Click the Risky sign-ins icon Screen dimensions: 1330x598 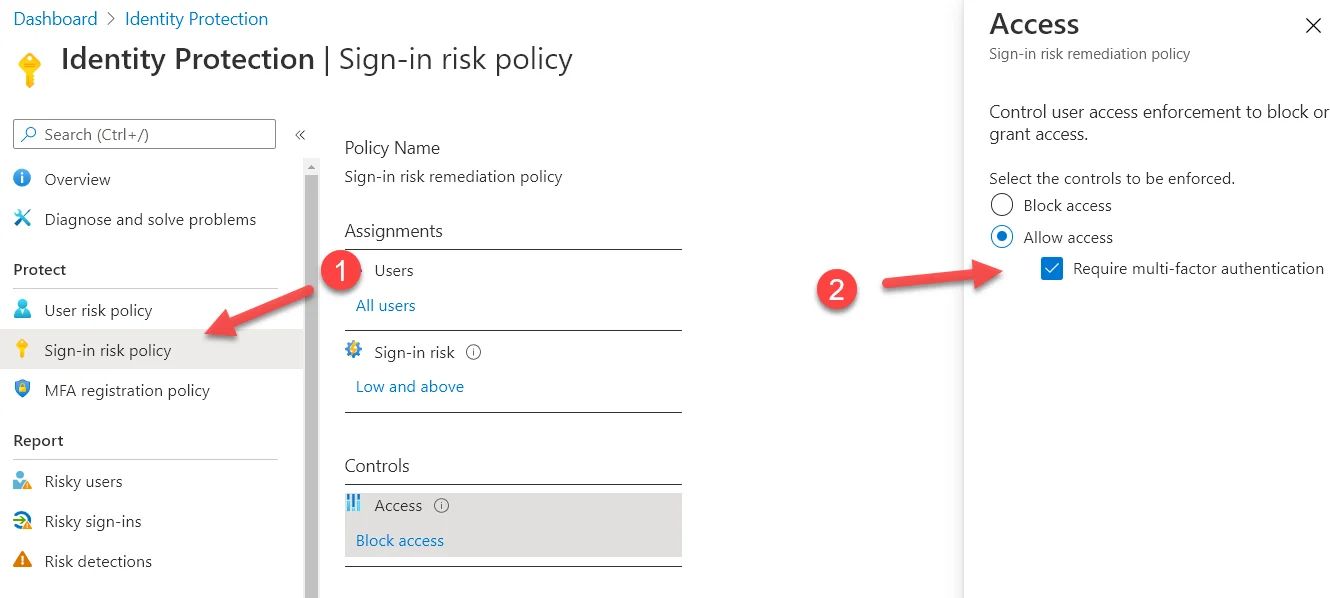click(x=22, y=520)
